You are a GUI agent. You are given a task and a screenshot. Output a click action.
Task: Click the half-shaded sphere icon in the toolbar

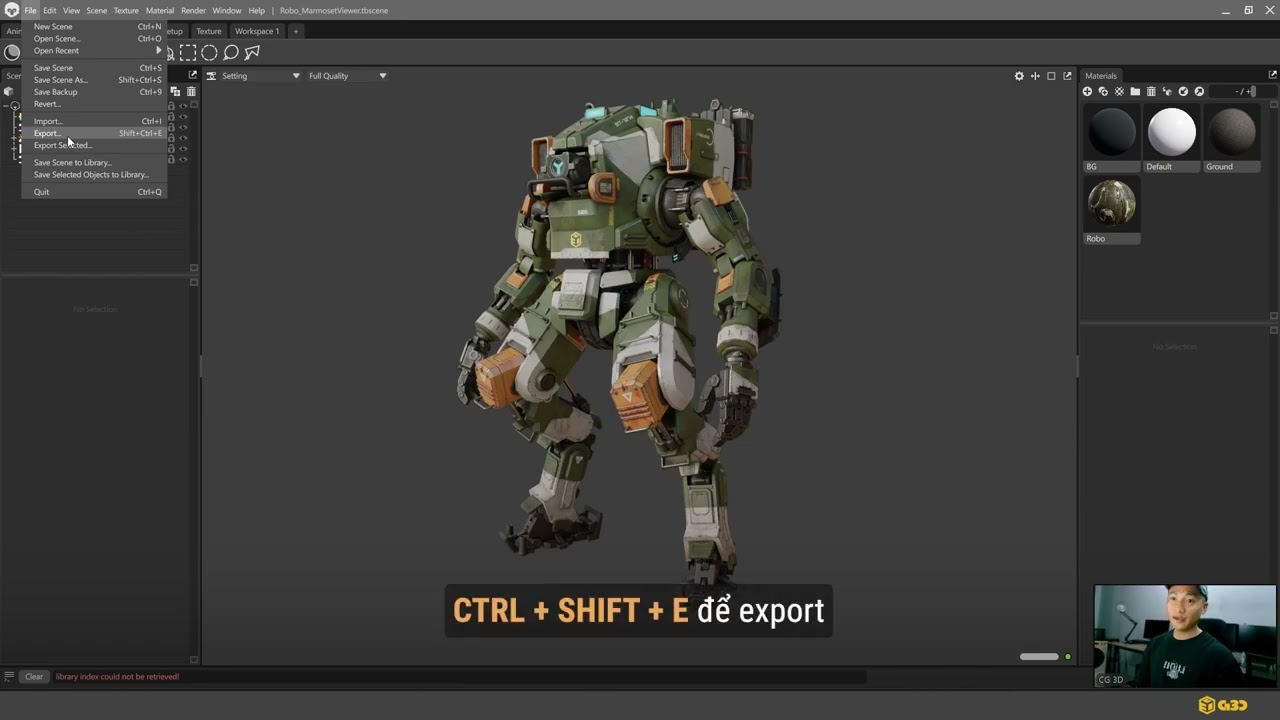pos(12,53)
